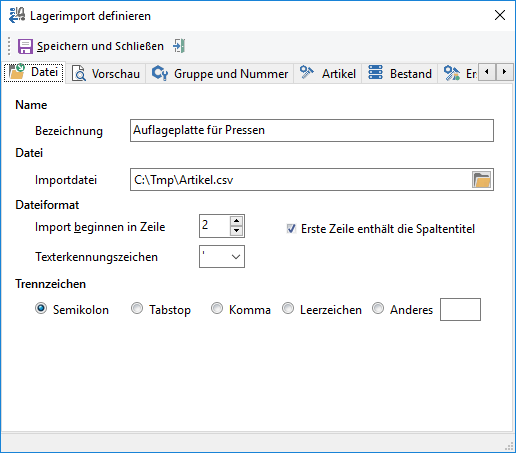Click the Anderes custom separator field
The width and height of the screenshot is (516, 453).
[x=460, y=309]
